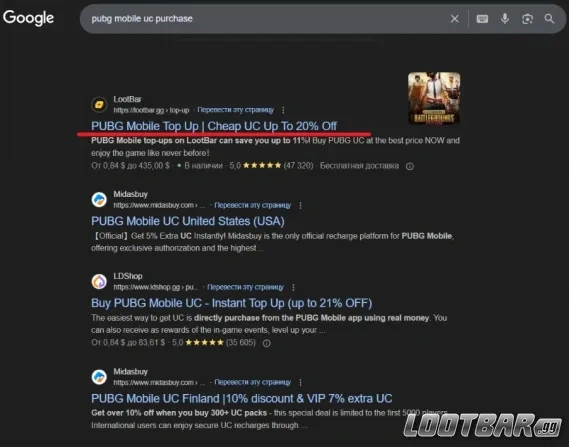The width and height of the screenshot is (569, 447).
Task: Open Google Lens image search icon
Action: 527,19
